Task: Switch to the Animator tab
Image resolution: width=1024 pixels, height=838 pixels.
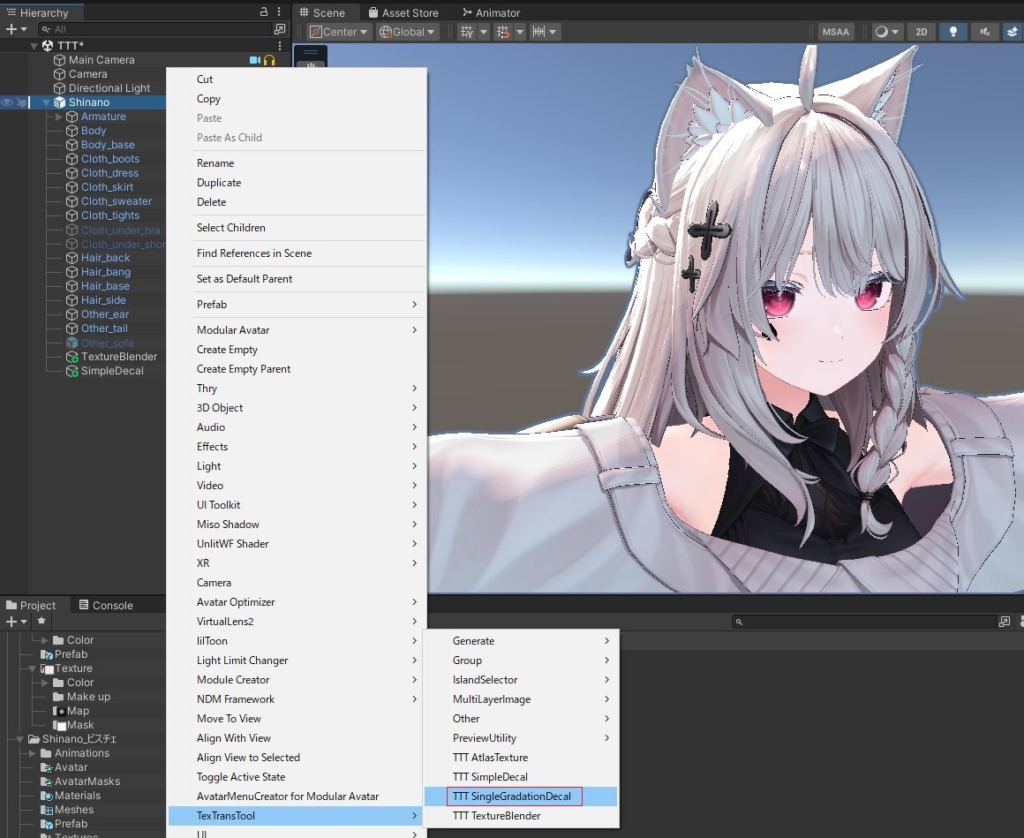Action: pyautogui.click(x=490, y=13)
